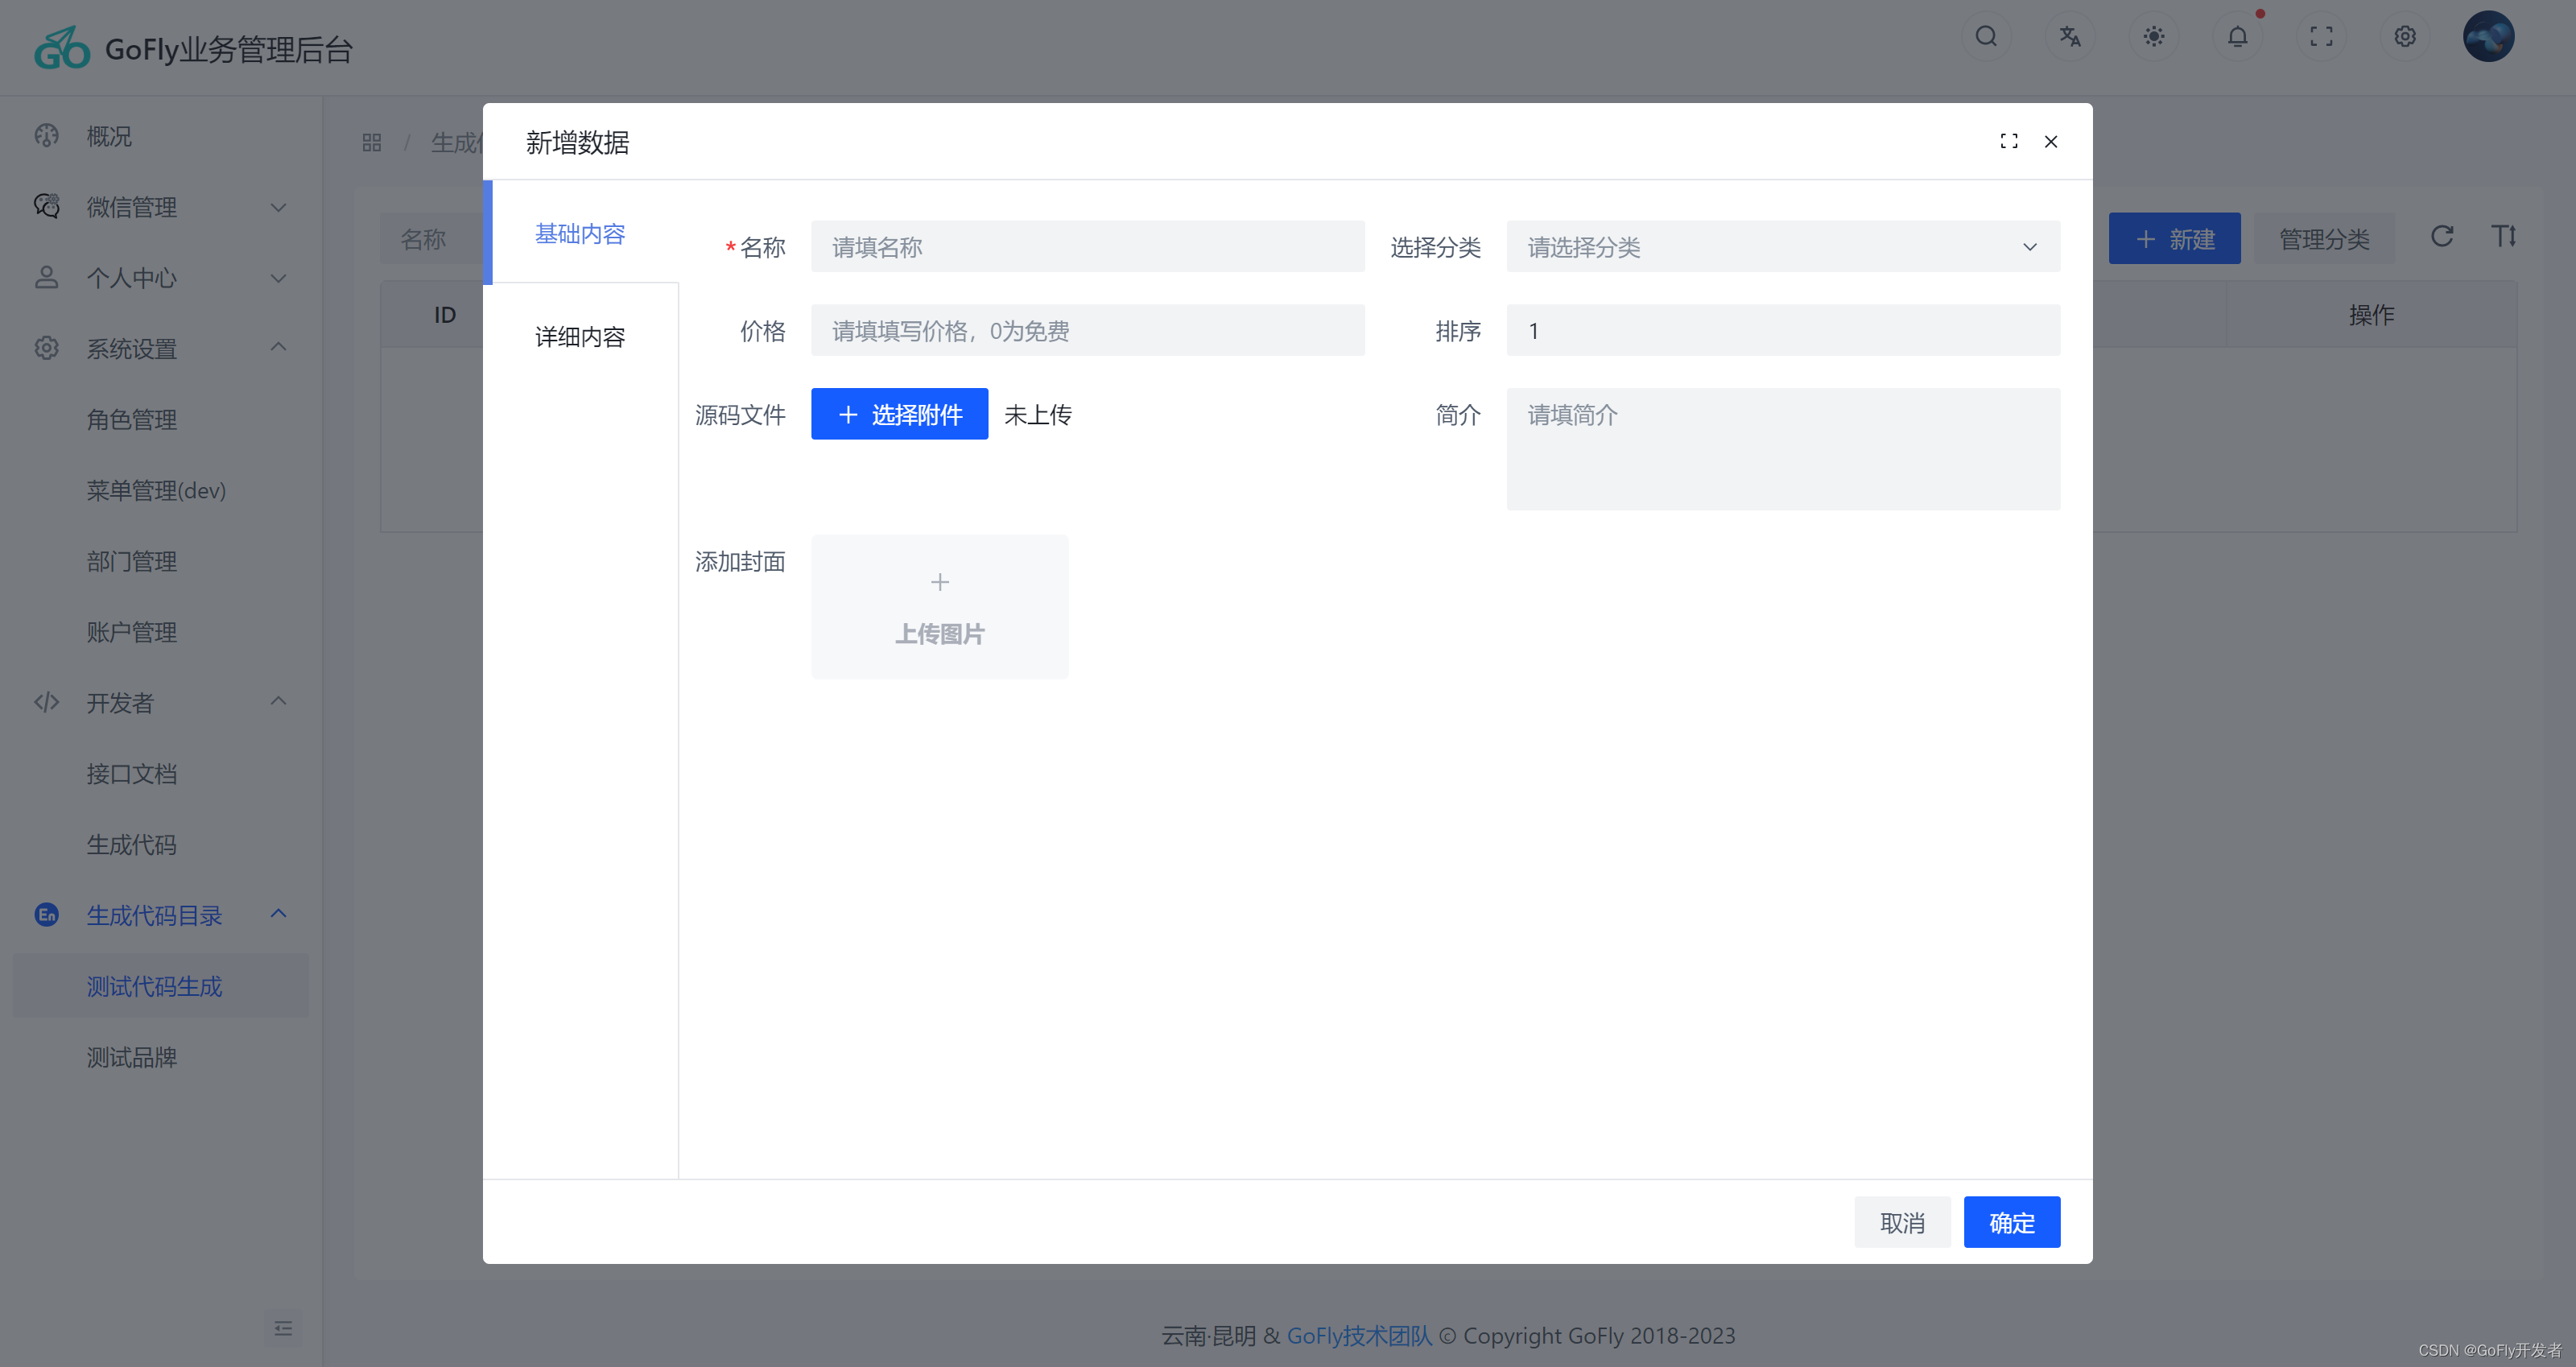Open the GoFly技术团队 link in footer
The image size is (2576, 1367).
pyautogui.click(x=1359, y=1335)
